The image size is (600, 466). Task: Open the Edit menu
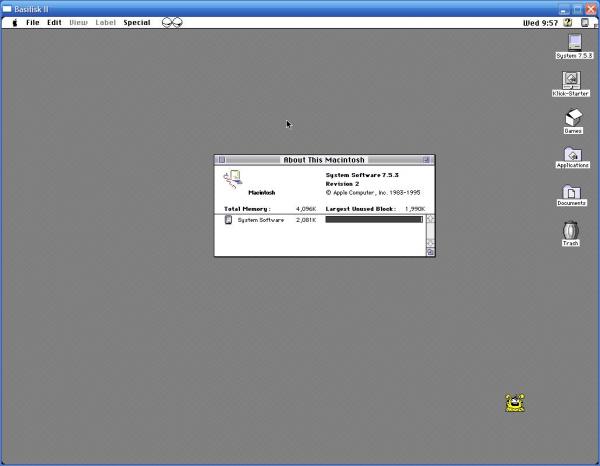[x=54, y=23]
